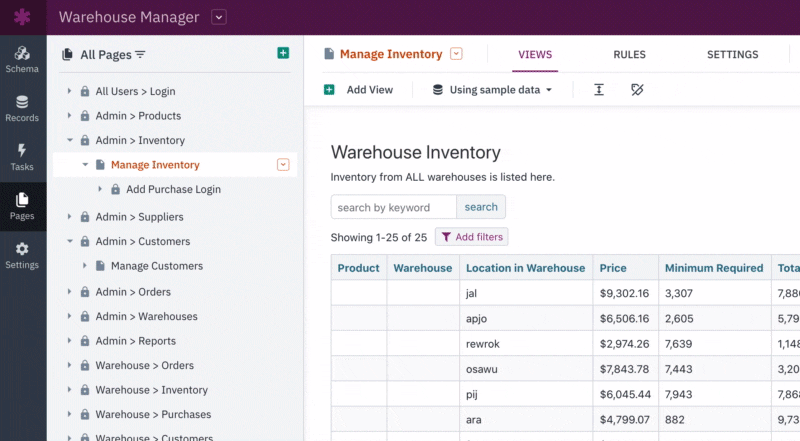Sort by the Product column header
Image resolution: width=800 pixels, height=441 pixels.
(x=358, y=268)
